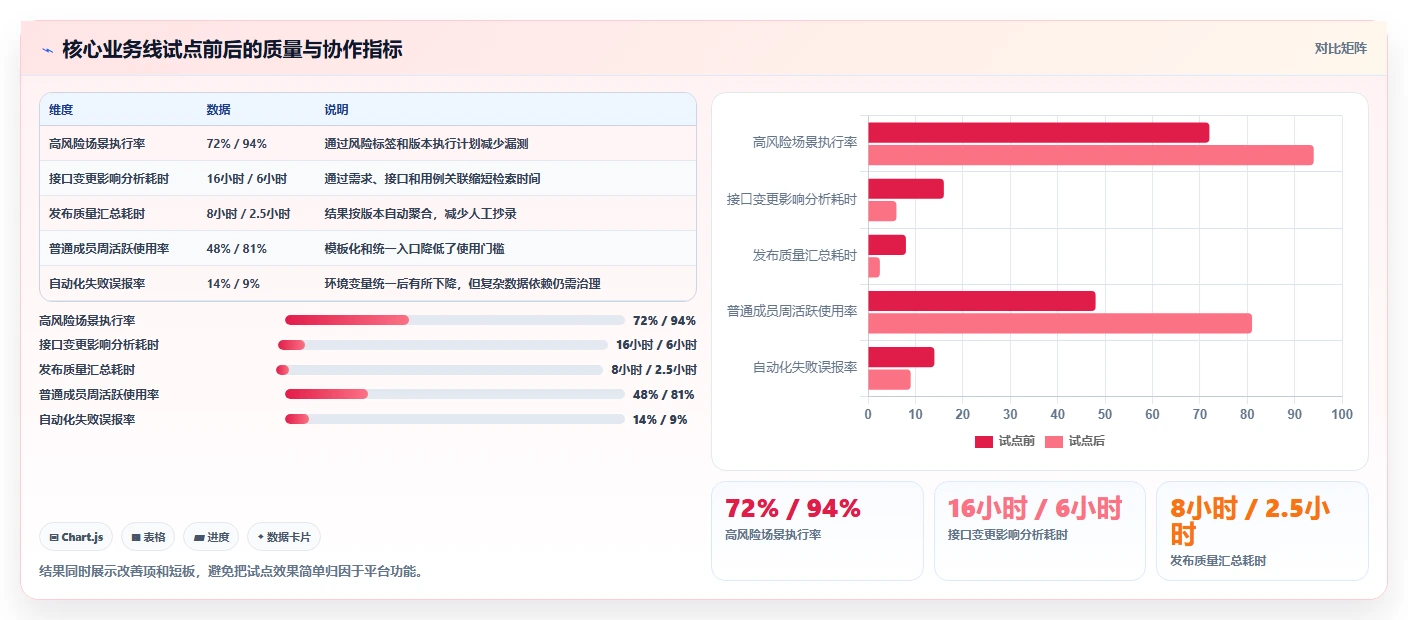Select the 72% / 94% table cell
1408x620 pixels.
coord(236,144)
